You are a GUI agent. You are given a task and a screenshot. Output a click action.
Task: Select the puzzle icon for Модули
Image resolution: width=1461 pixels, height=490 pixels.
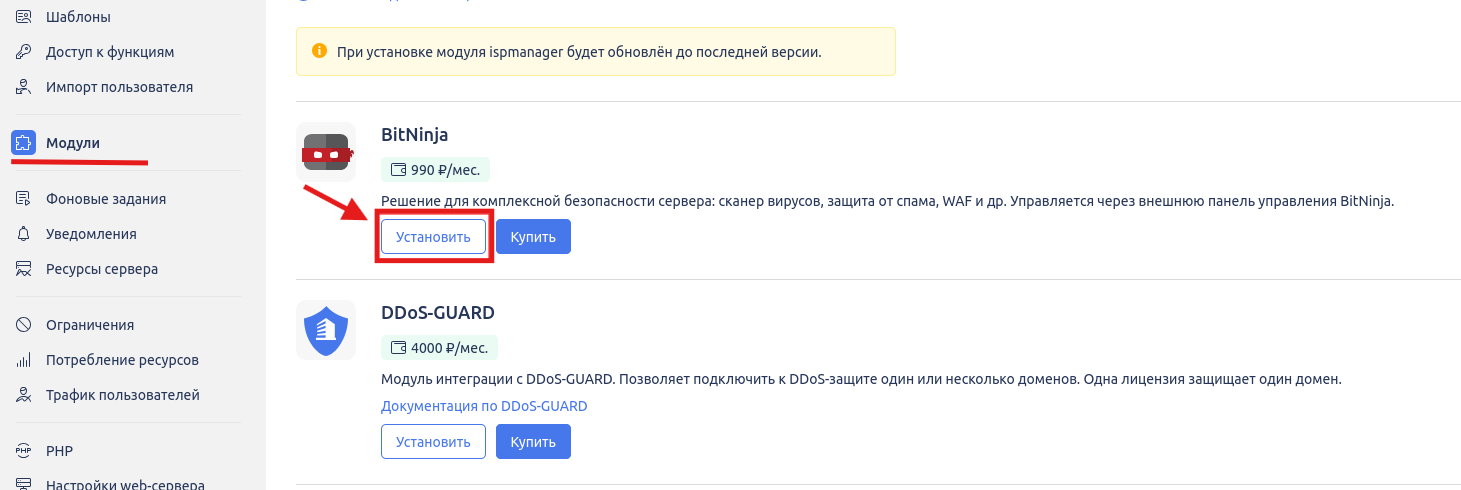tap(24, 143)
